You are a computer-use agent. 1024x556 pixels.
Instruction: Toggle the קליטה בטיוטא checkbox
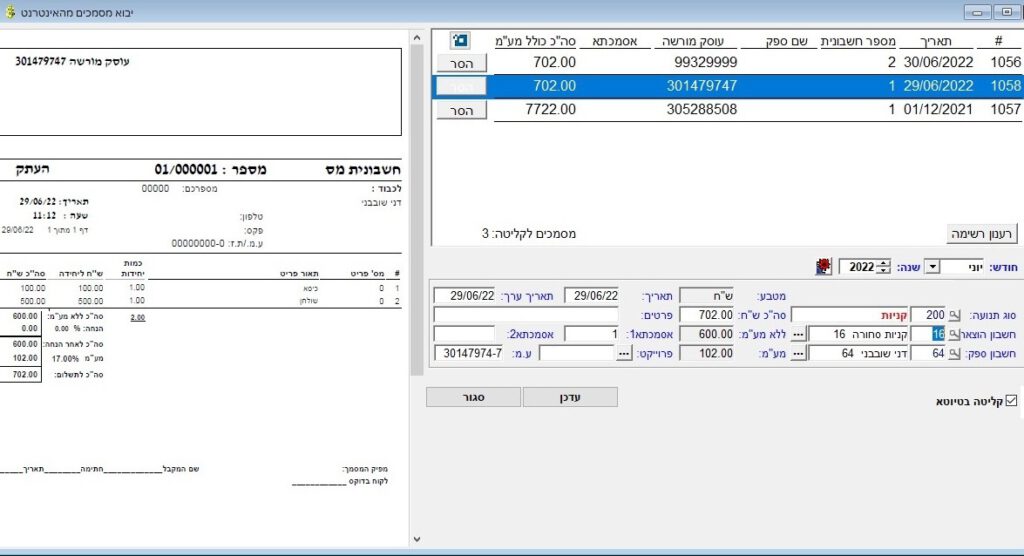point(1011,401)
